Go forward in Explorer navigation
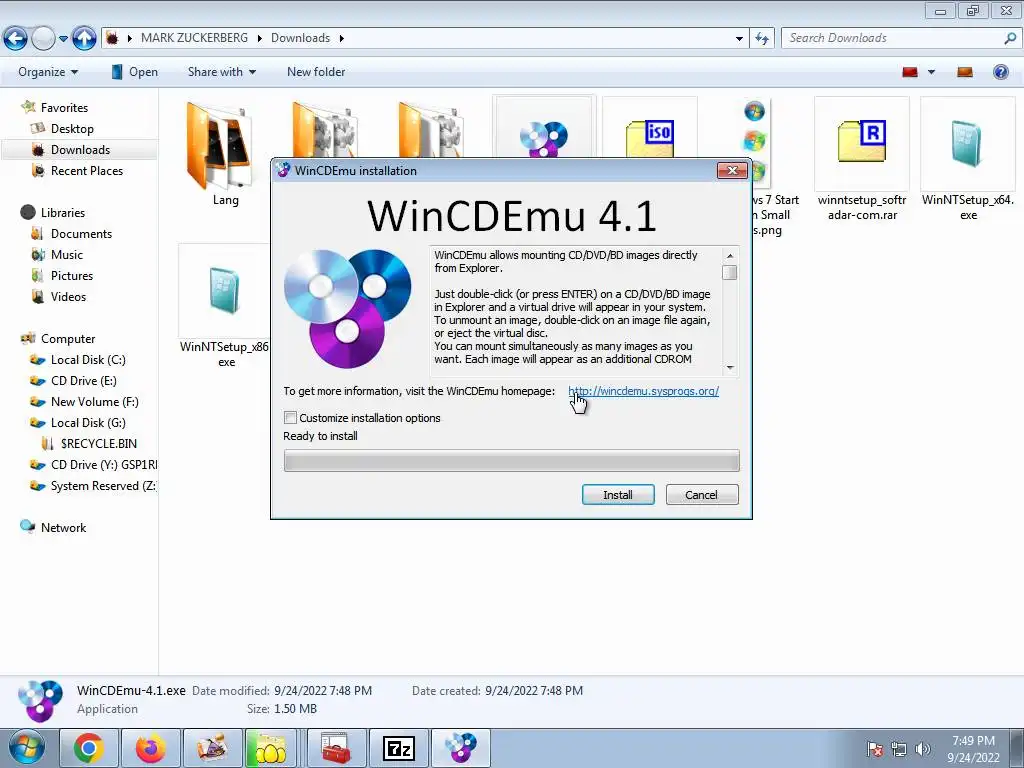The image size is (1024, 768). coord(44,38)
